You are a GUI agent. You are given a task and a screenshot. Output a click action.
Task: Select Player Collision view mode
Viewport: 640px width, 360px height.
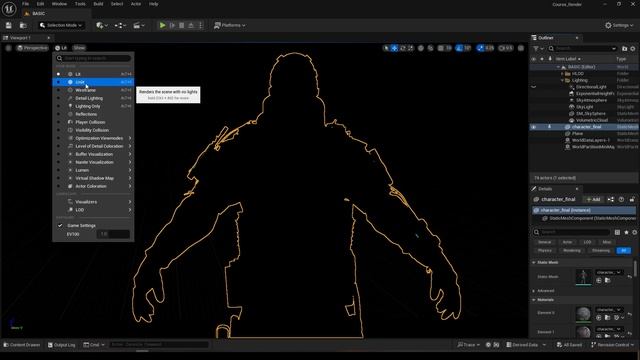coord(93,122)
